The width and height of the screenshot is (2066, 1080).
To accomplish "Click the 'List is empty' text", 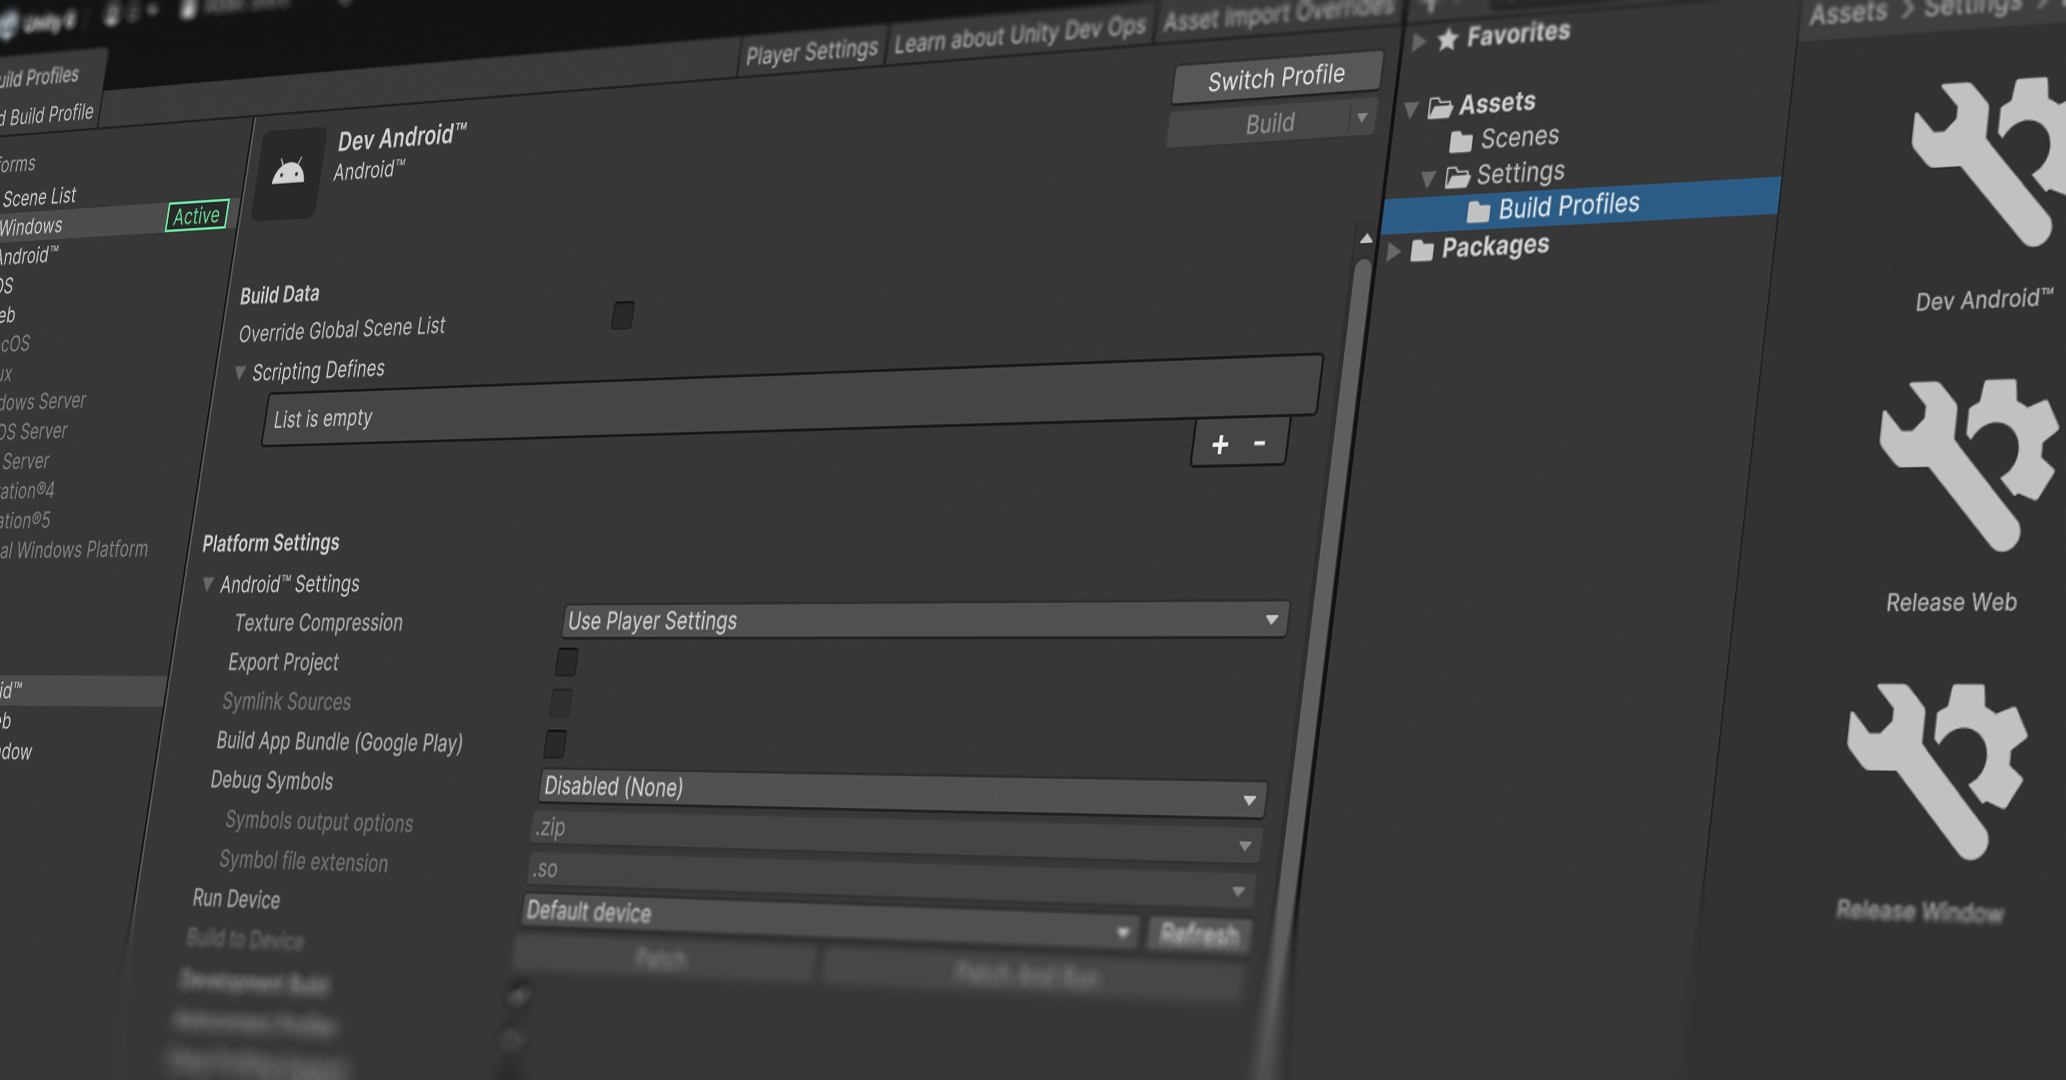I will 323,418.
